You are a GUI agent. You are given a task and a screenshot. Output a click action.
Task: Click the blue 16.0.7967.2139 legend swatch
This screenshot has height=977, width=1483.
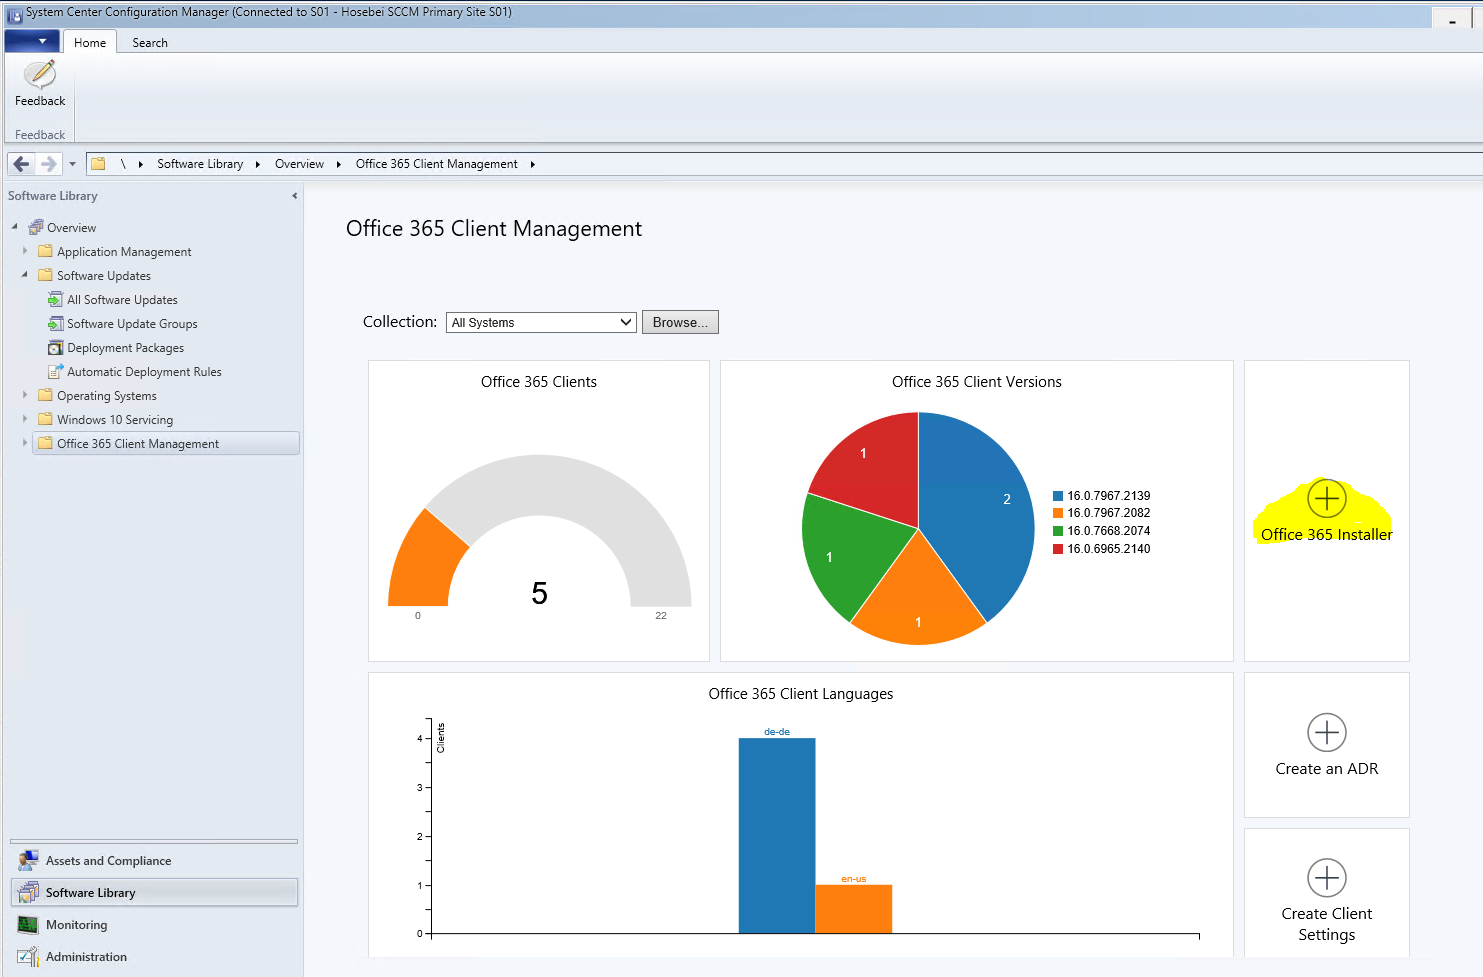1058,496
